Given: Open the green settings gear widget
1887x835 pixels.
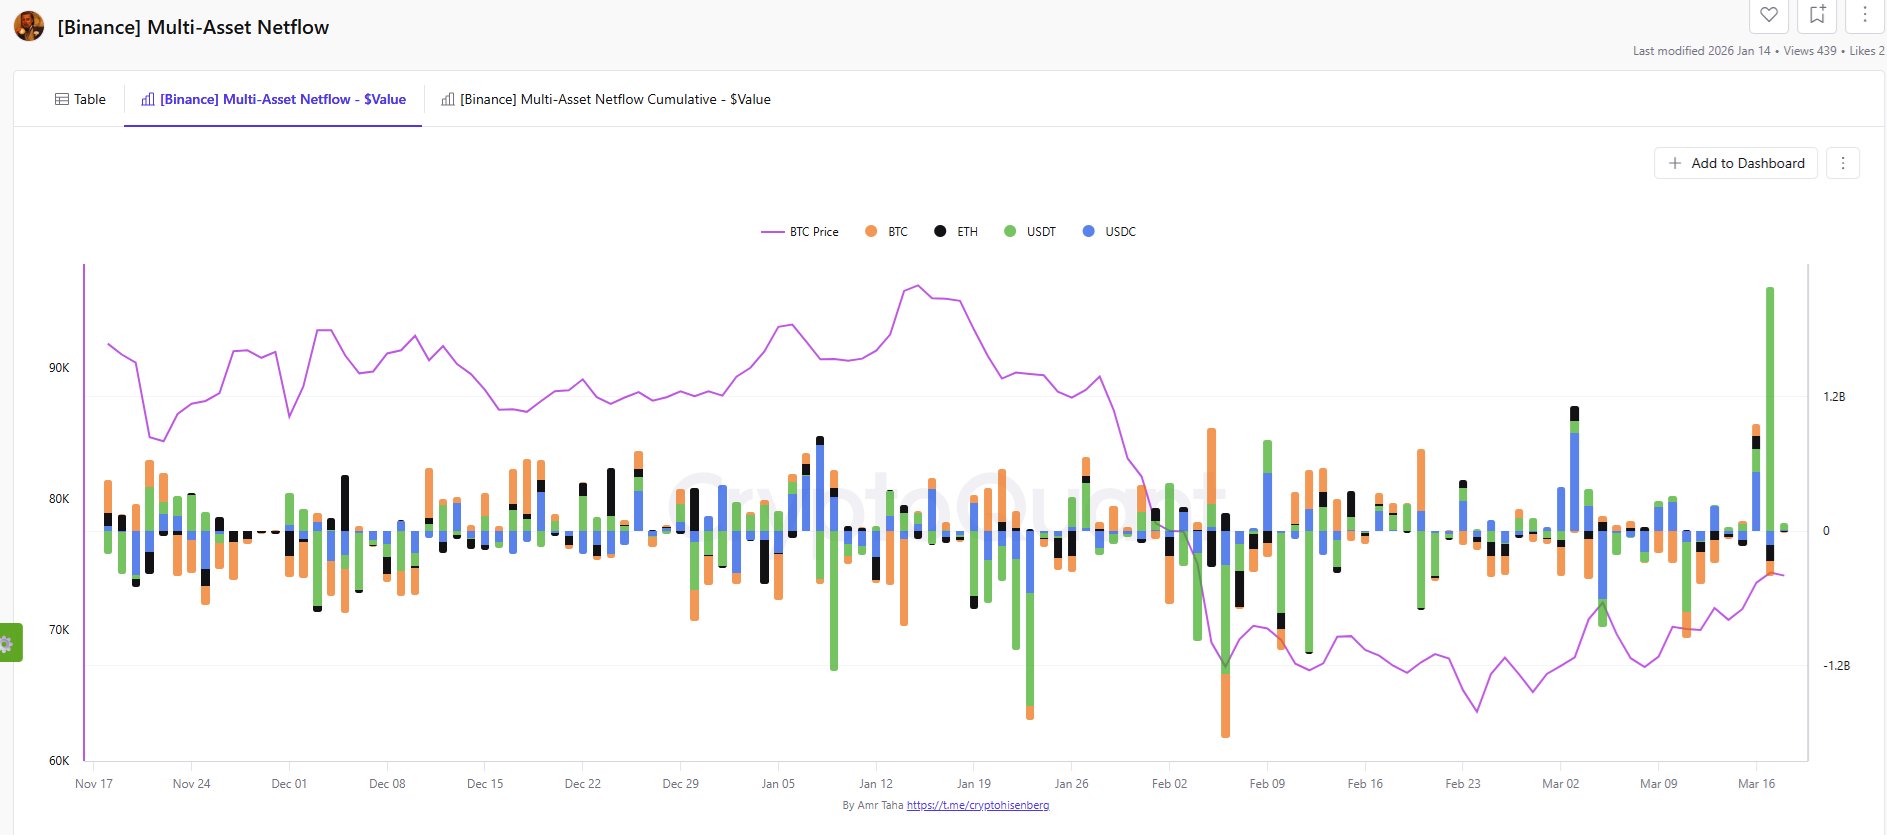Looking at the screenshot, I should 8,643.
